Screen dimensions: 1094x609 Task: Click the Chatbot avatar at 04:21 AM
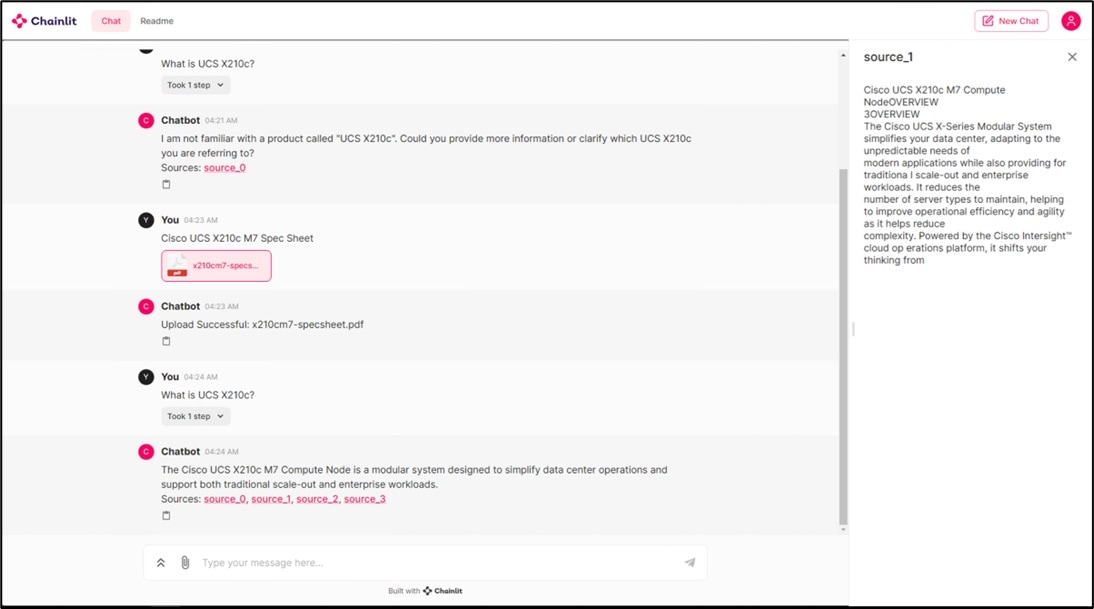click(146, 121)
